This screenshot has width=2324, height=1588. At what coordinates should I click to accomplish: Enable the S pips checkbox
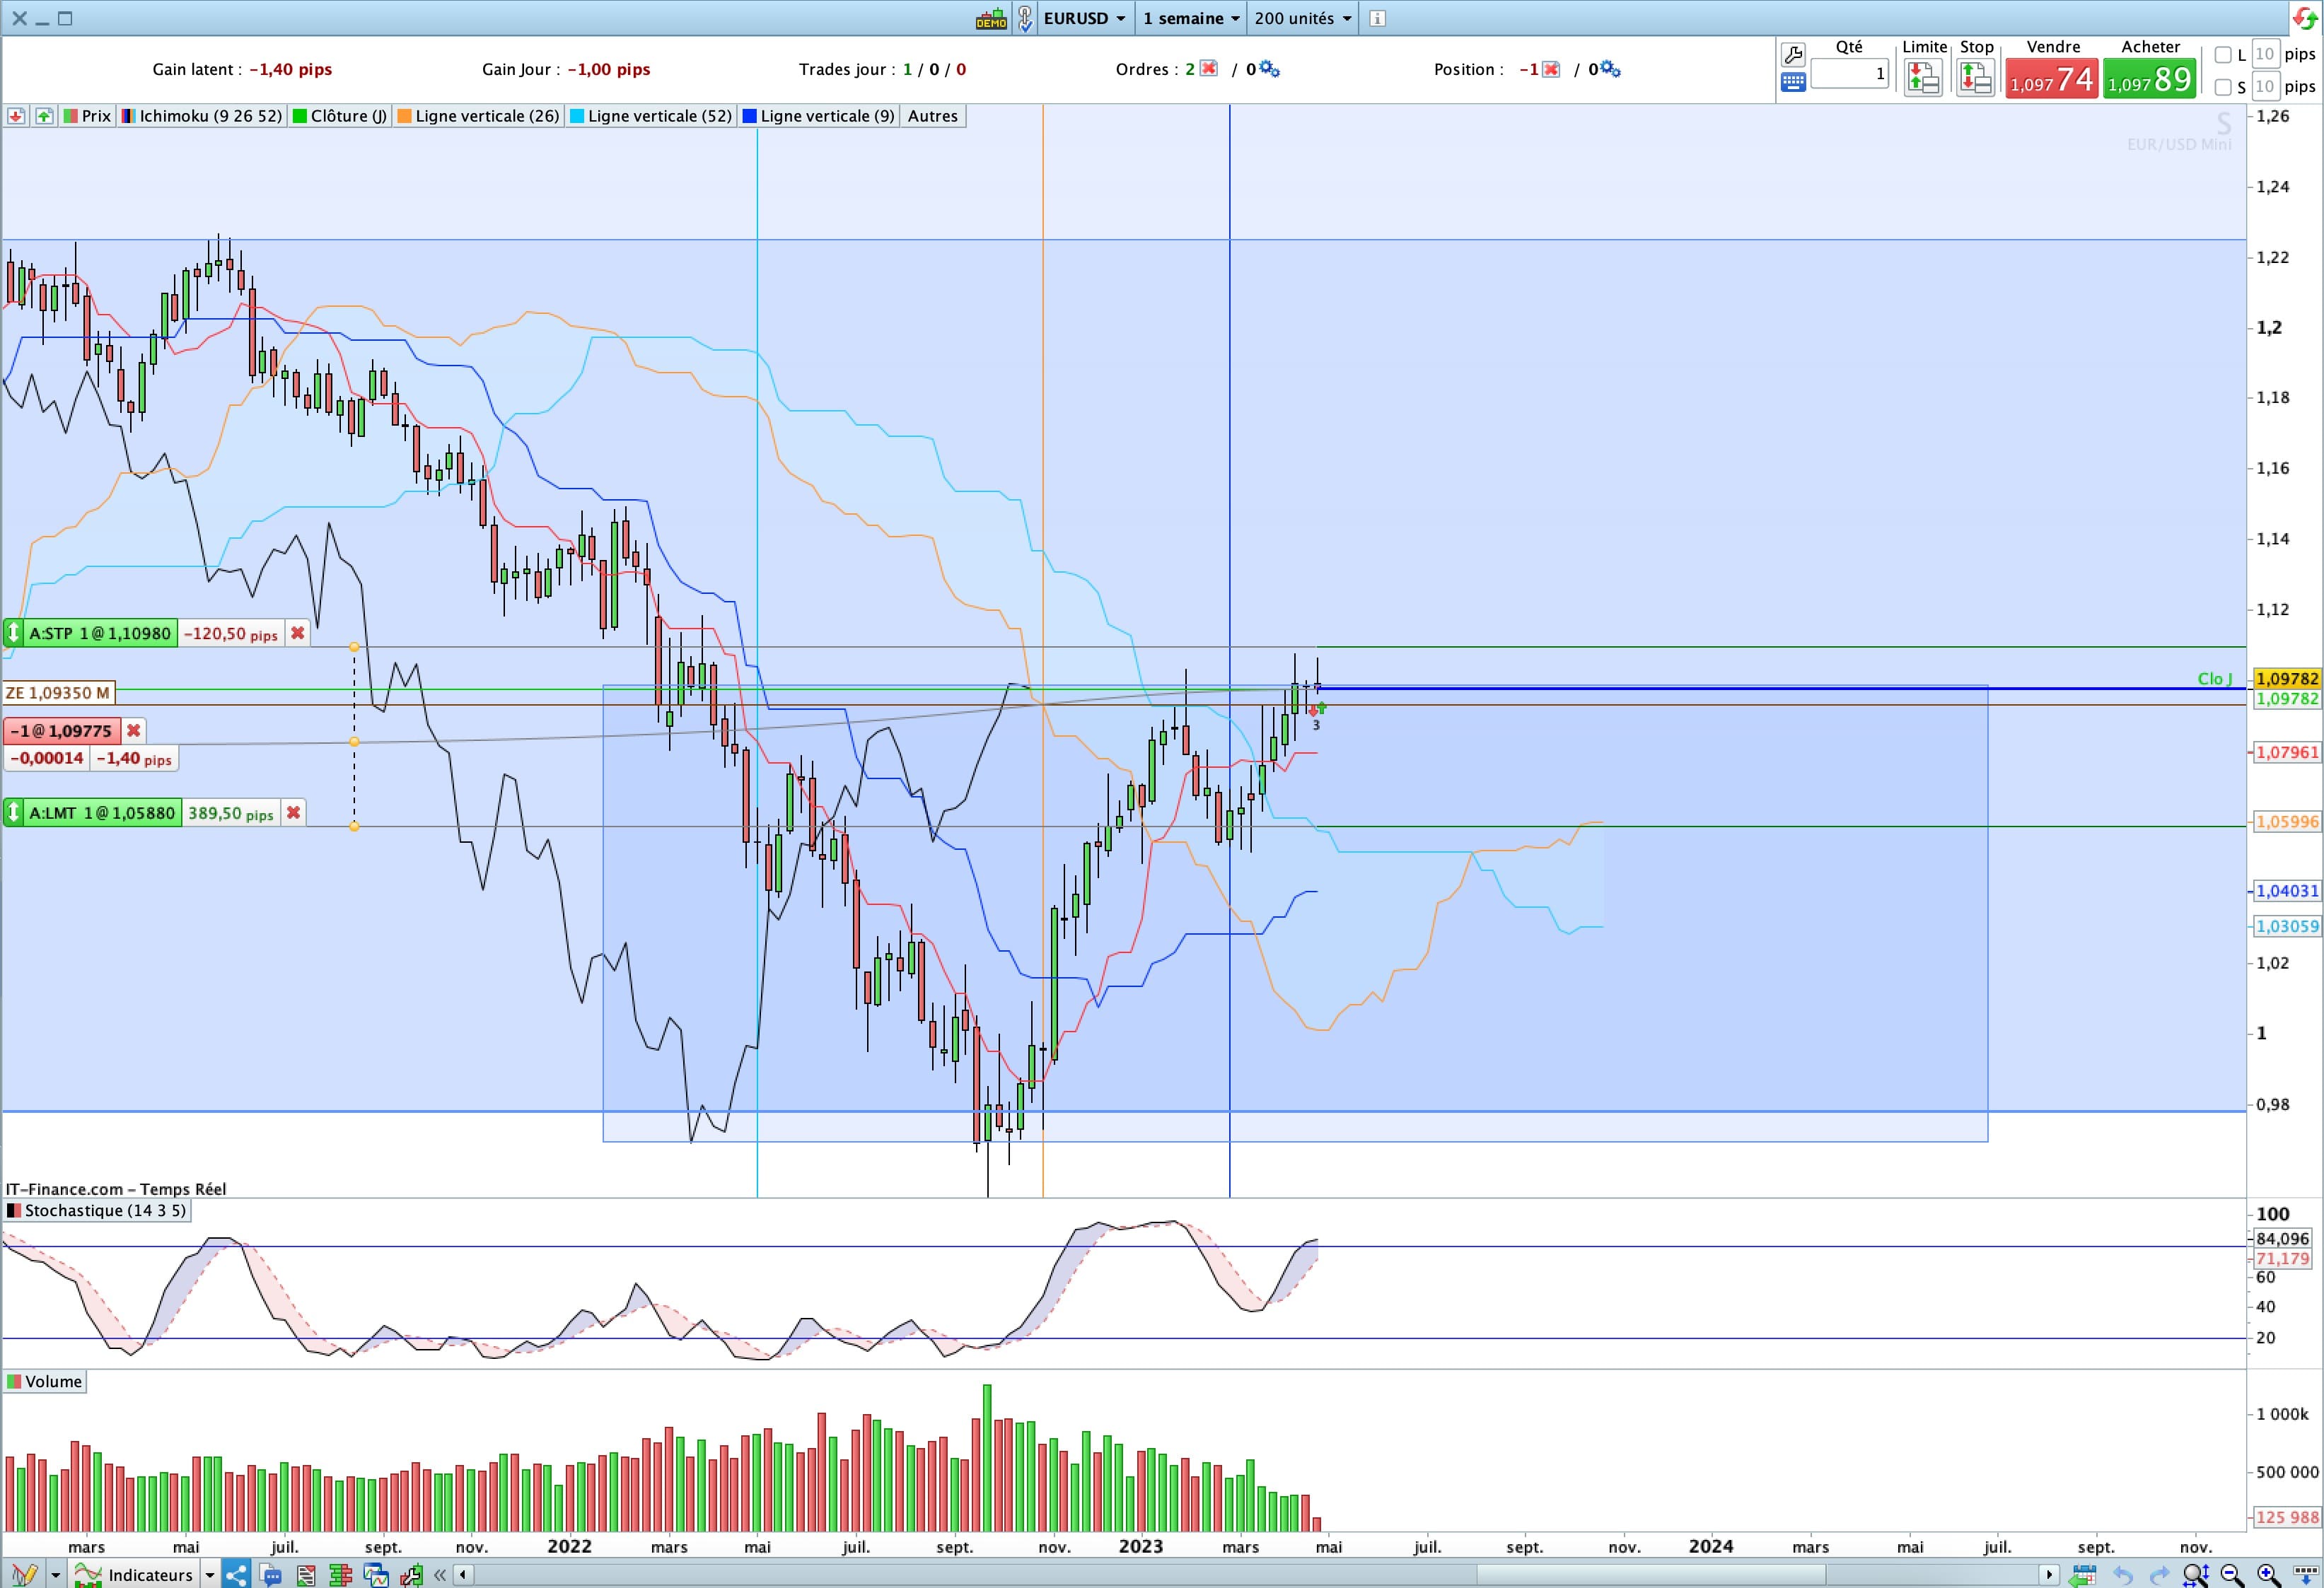[2223, 87]
